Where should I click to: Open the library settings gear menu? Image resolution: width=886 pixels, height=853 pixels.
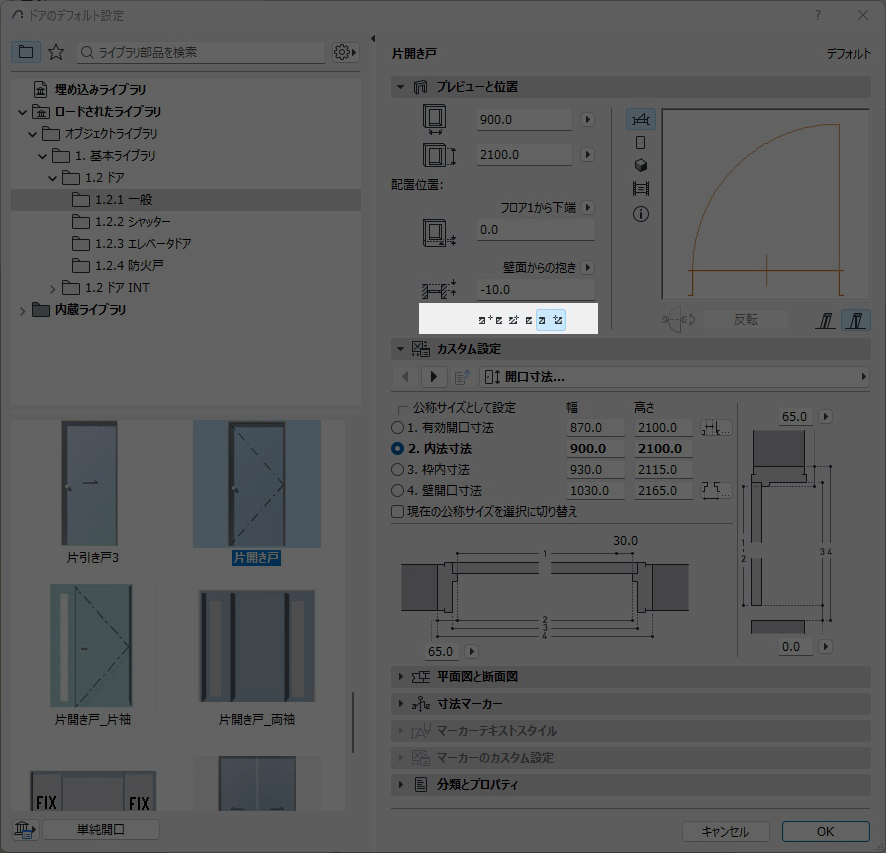345,52
